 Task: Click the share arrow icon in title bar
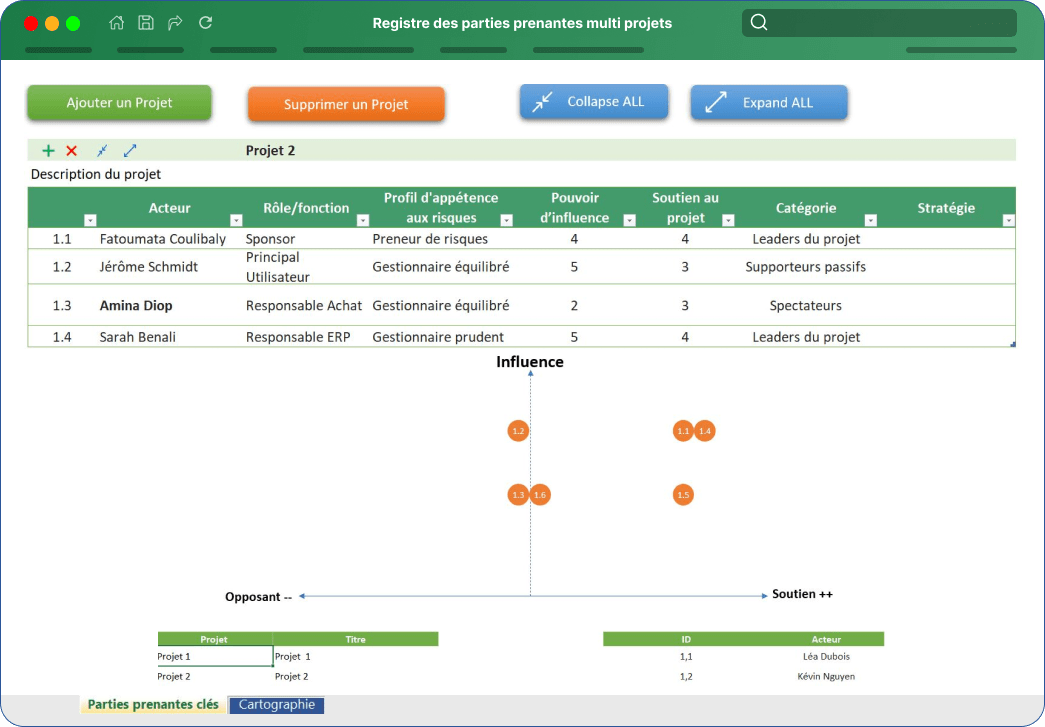point(175,23)
